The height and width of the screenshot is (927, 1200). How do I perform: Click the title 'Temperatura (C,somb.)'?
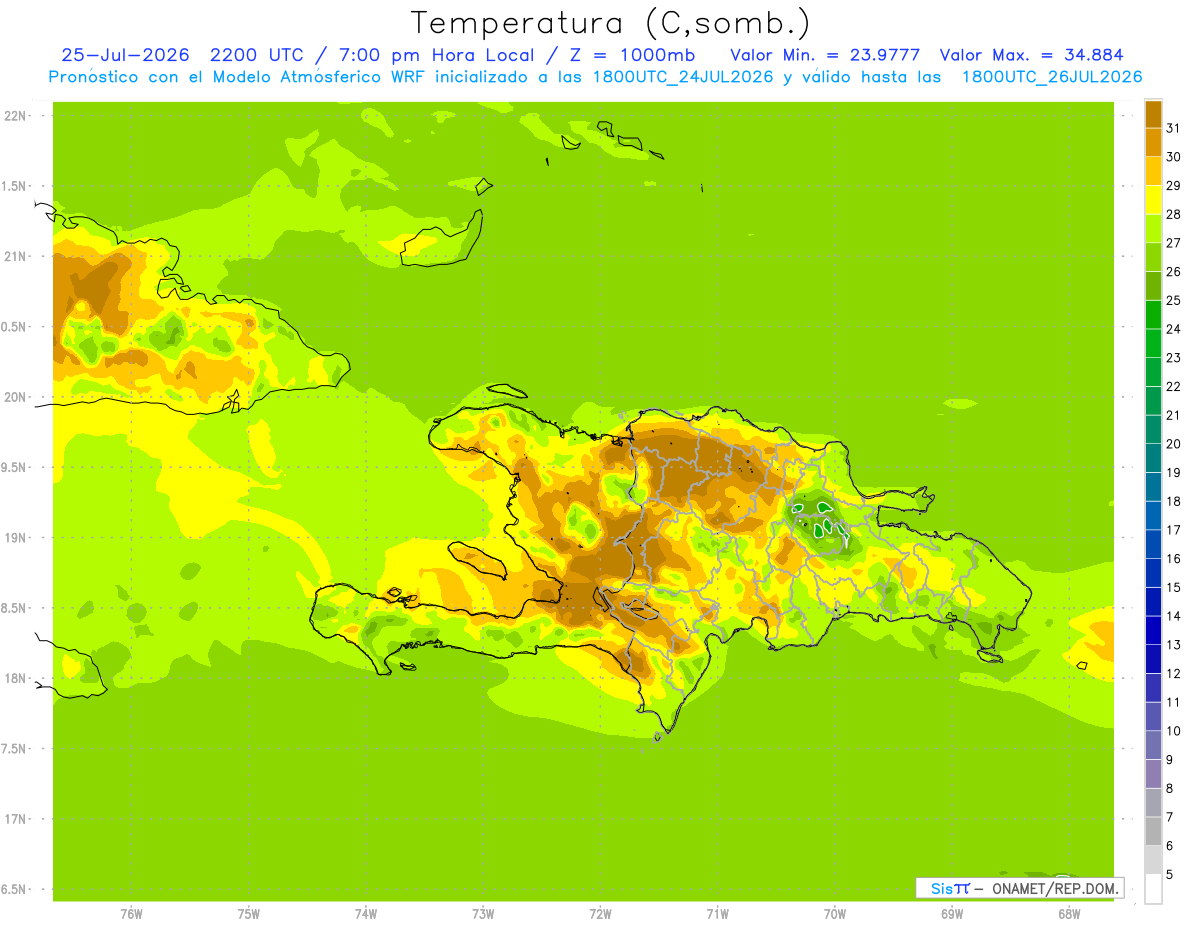[610, 22]
